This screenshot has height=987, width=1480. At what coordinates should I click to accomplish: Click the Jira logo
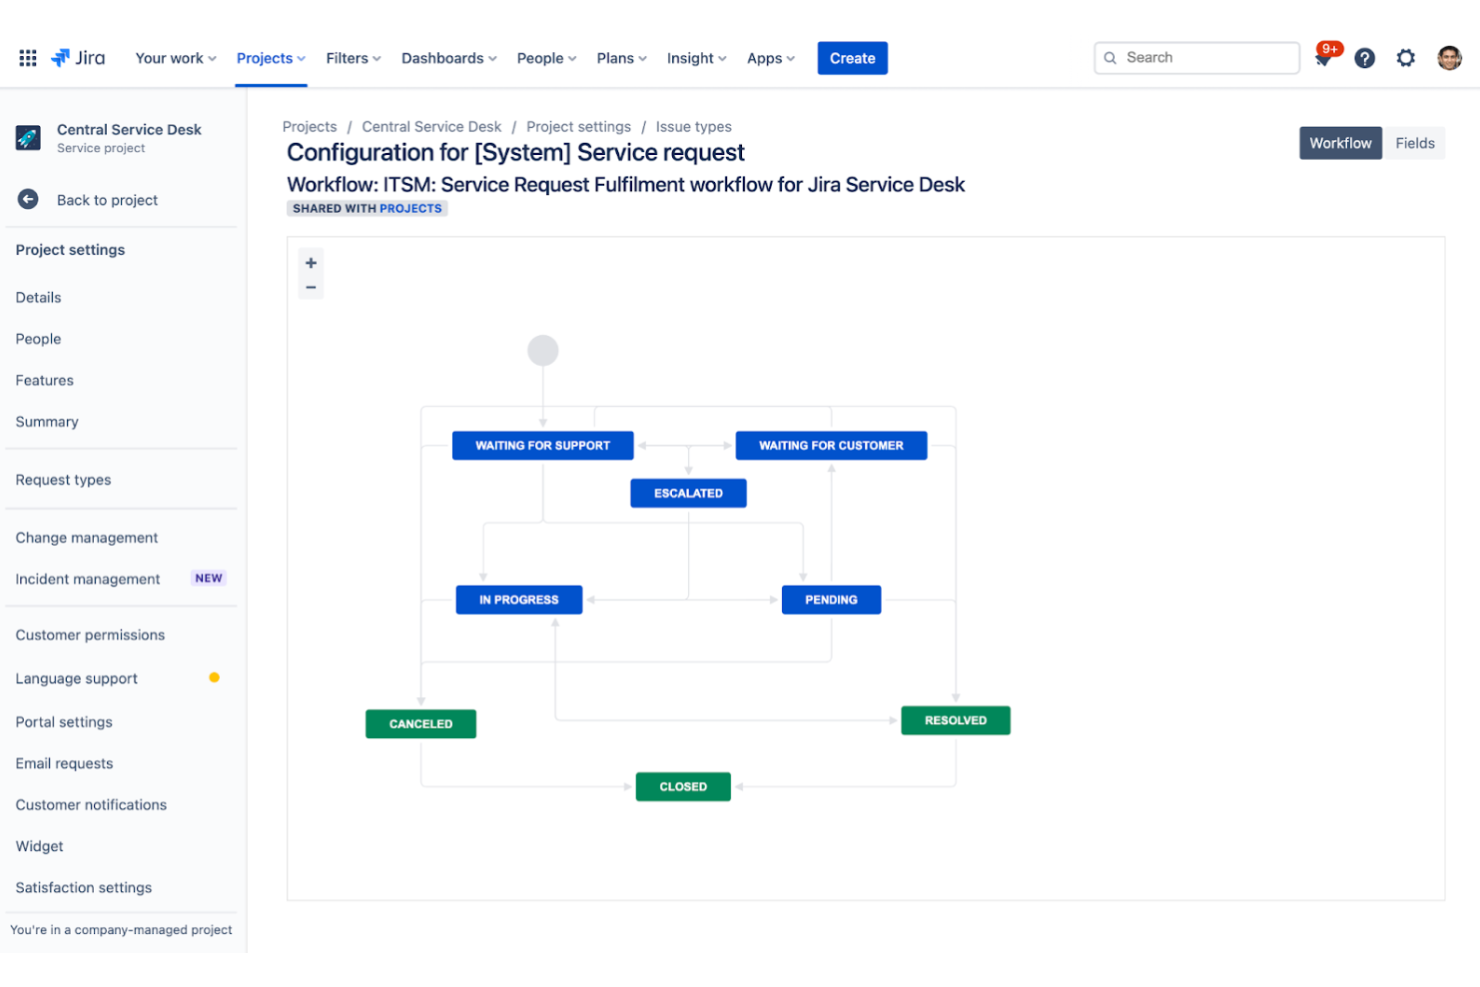(x=78, y=57)
